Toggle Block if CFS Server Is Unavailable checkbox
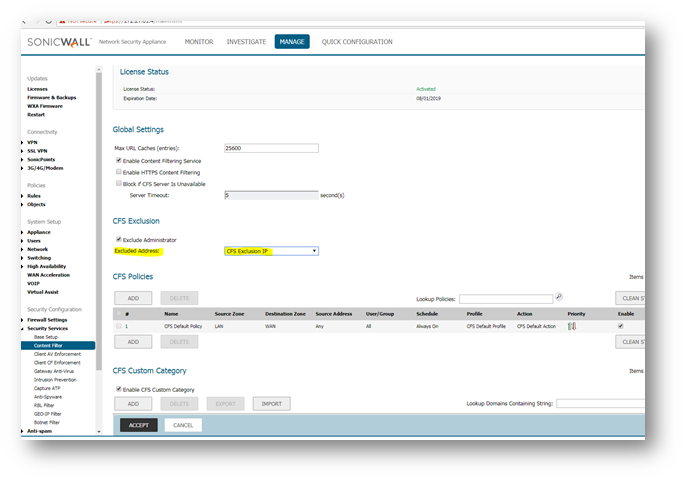Image resolution: width=687 pixels, height=482 pixels. pos(119,183)
